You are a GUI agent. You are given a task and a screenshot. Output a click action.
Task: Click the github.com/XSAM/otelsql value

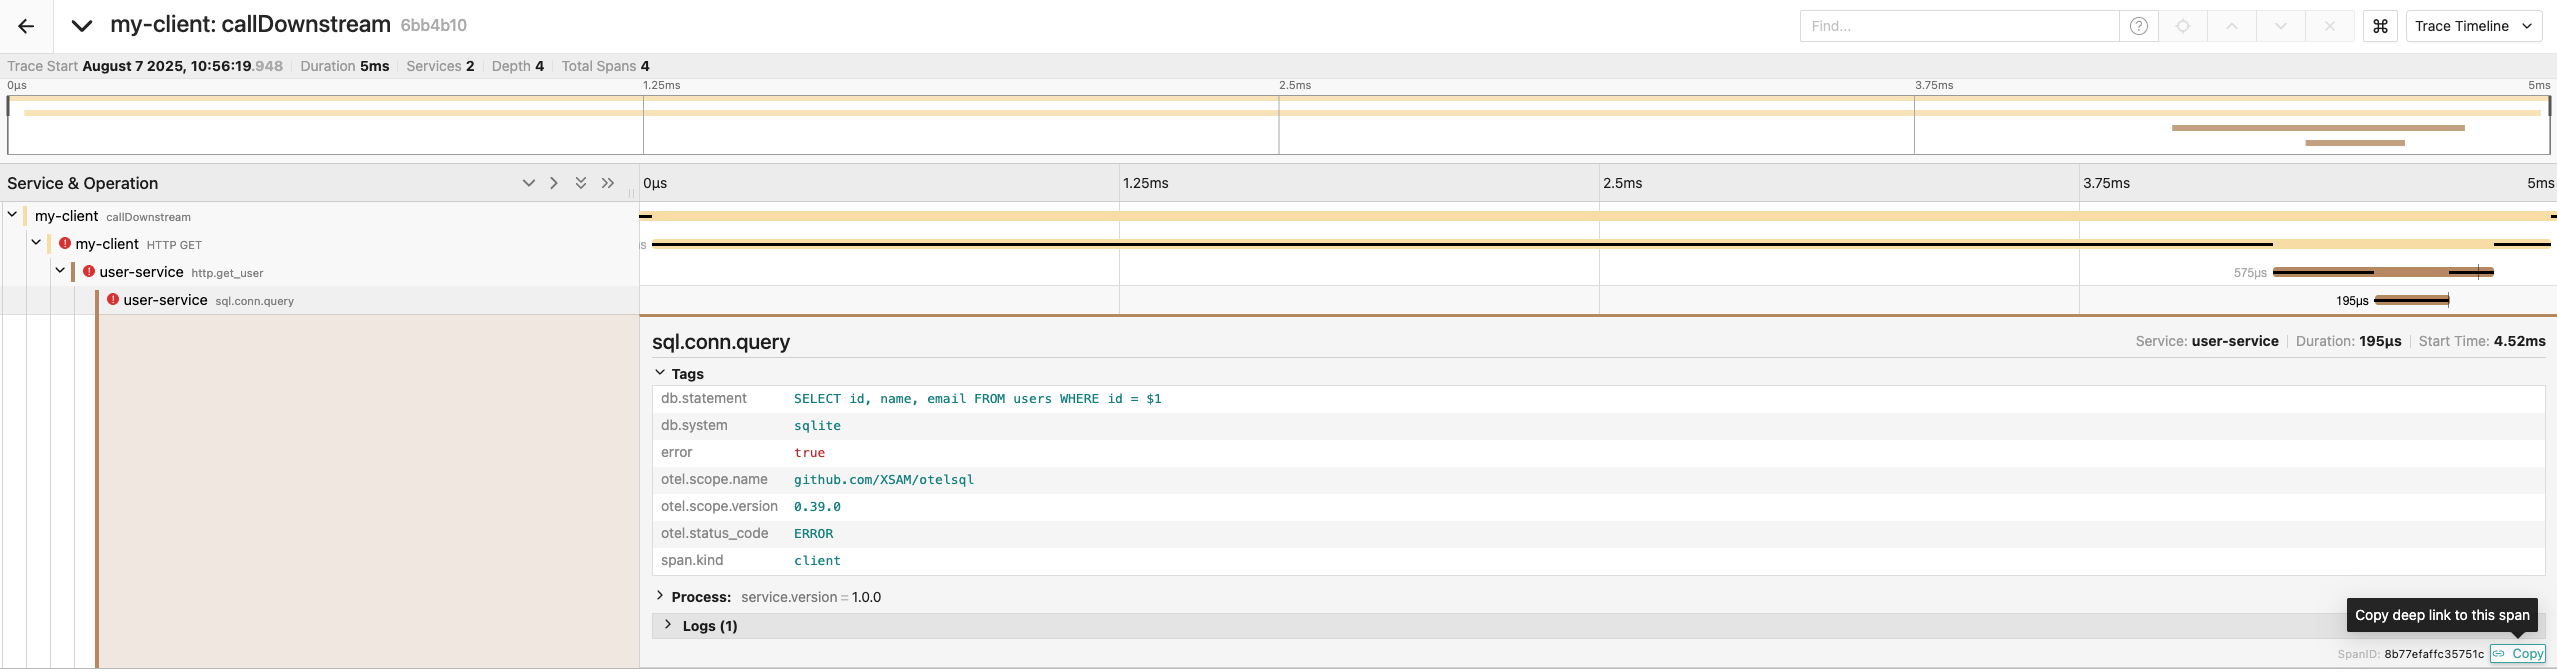pos(884,479)
